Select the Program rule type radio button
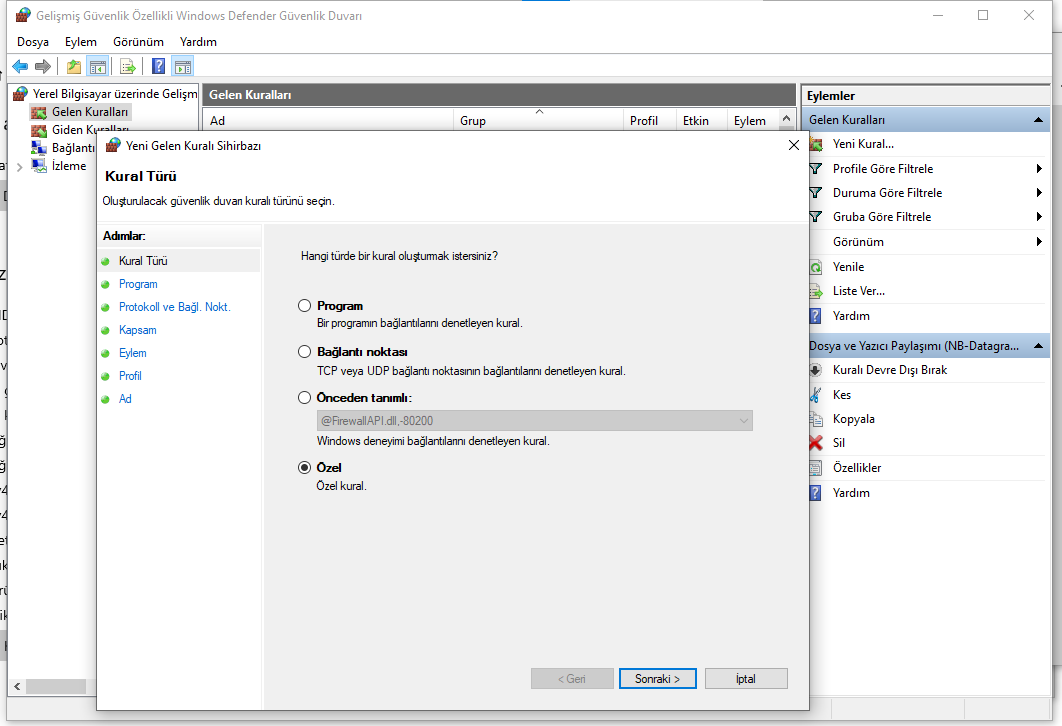Screen dimensions: 1062x726 tap(305, 306)
